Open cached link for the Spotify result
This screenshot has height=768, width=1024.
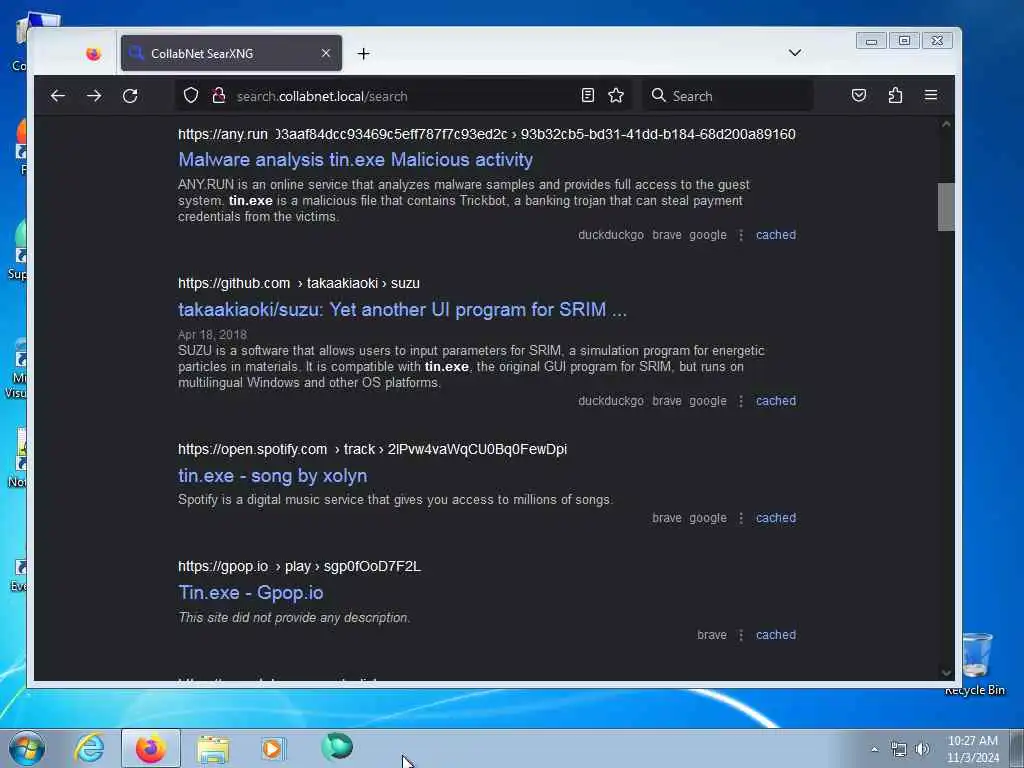tap(776, 518)
